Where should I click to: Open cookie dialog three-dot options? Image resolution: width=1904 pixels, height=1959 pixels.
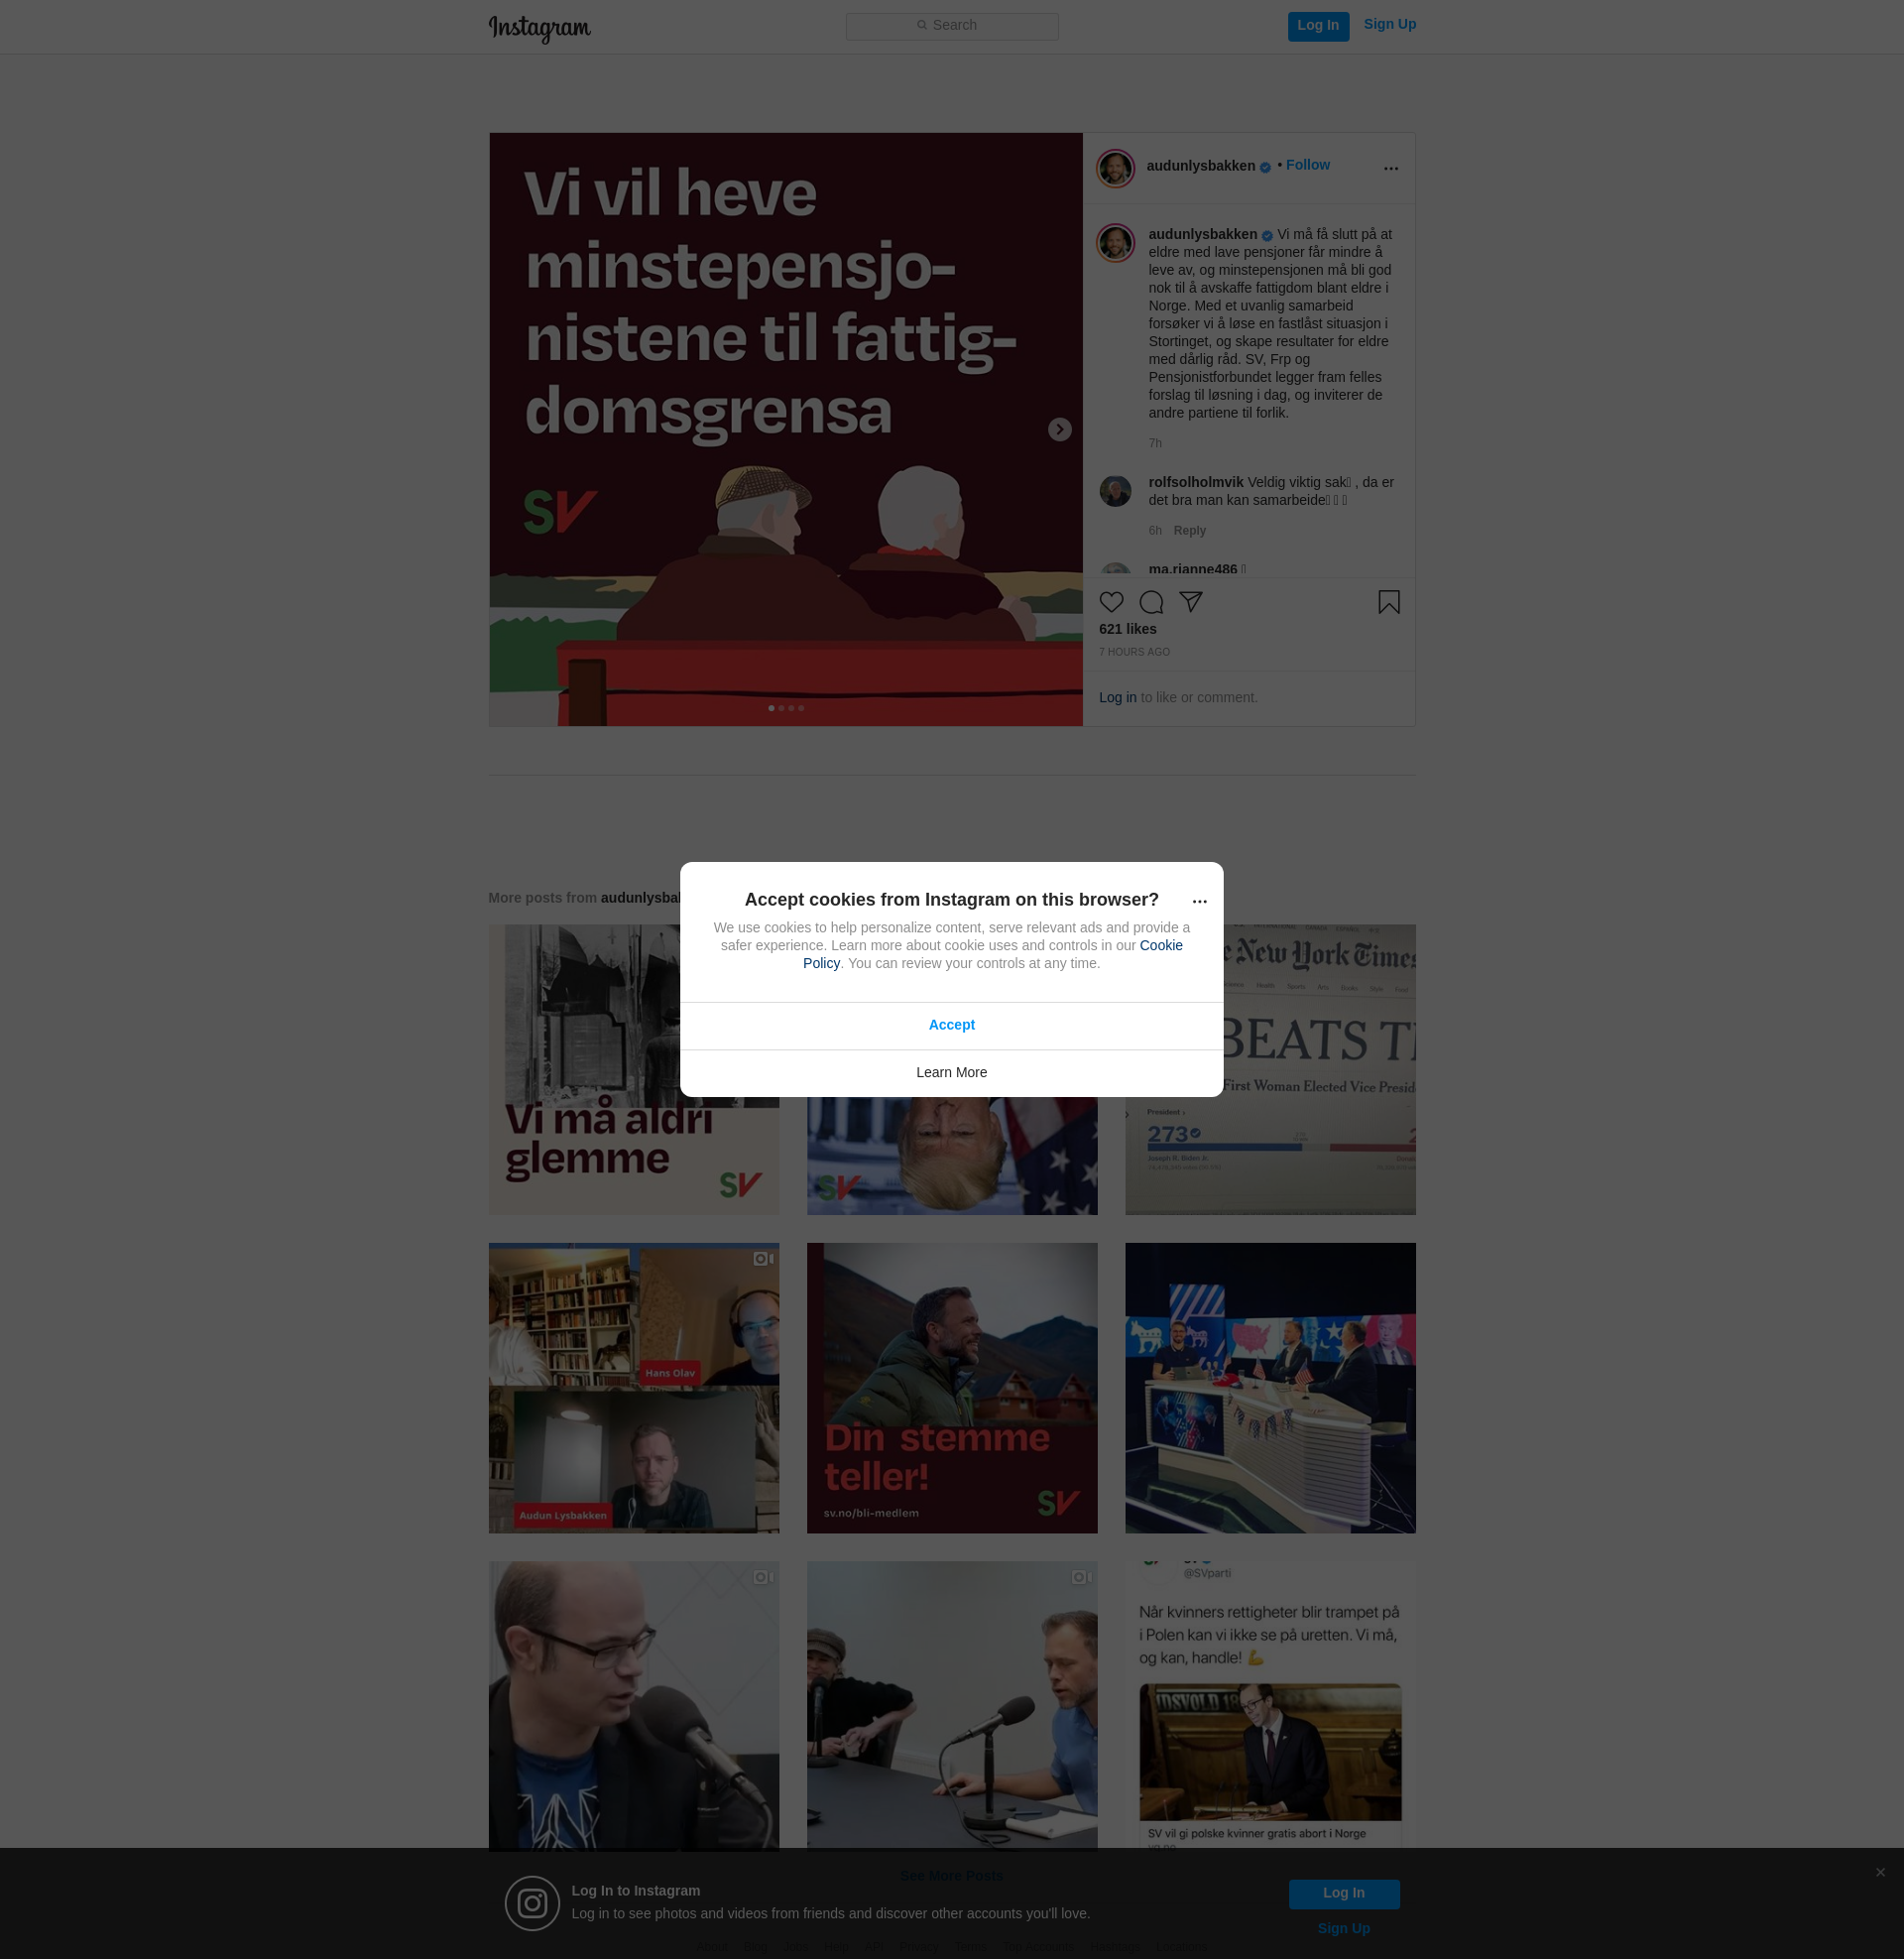[x=1199, y=901]
